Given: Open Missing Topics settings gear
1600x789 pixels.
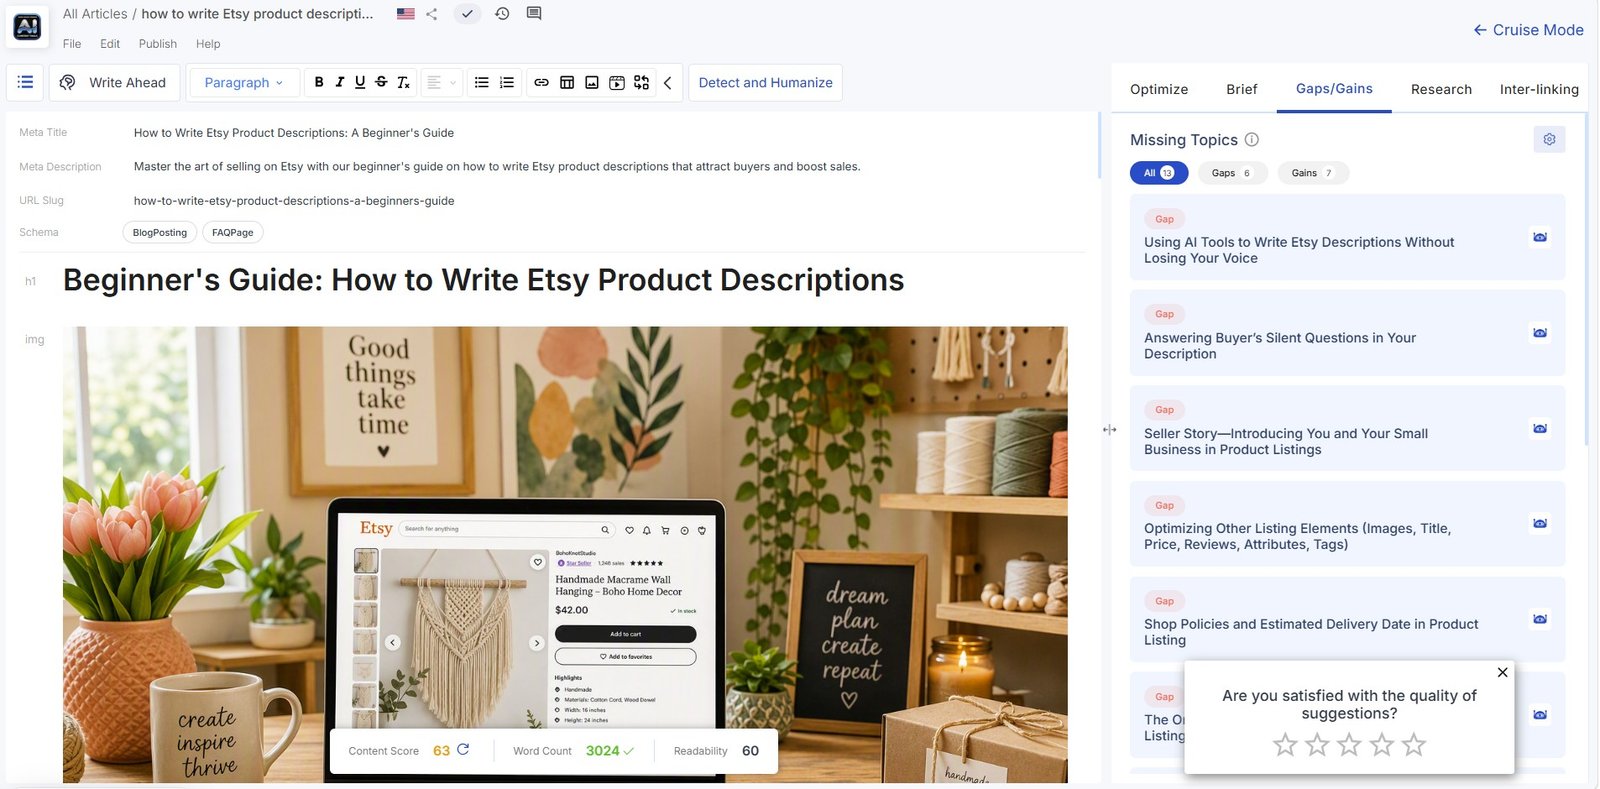Looking at the screenshot, I should pyautogui.click(x=1549, y=139).
